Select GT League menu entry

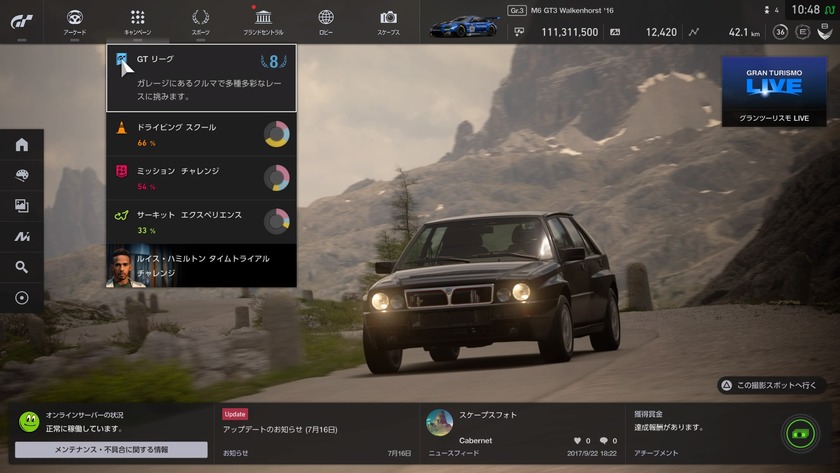(x=201, y=77)
